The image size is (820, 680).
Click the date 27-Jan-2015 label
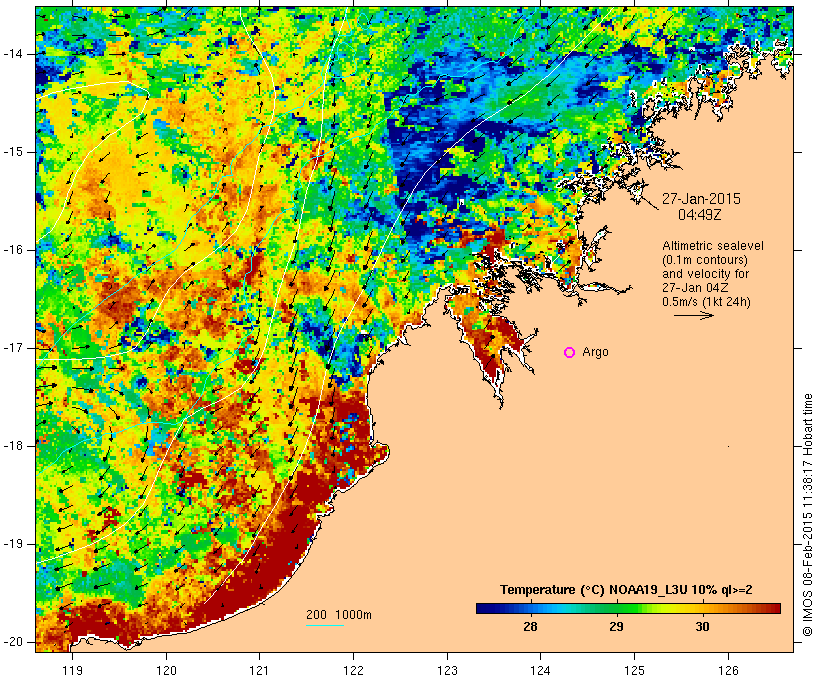(x=701, y=199)
